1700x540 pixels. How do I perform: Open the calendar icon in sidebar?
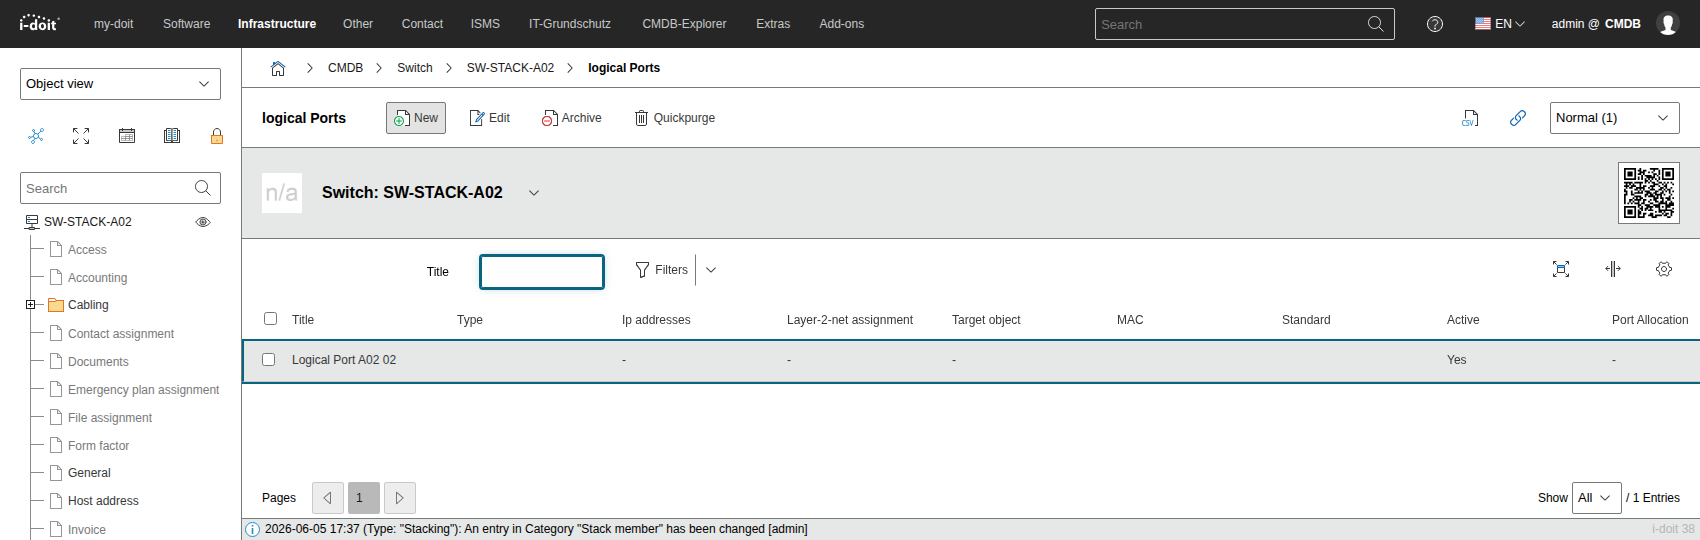coord(127,136)
